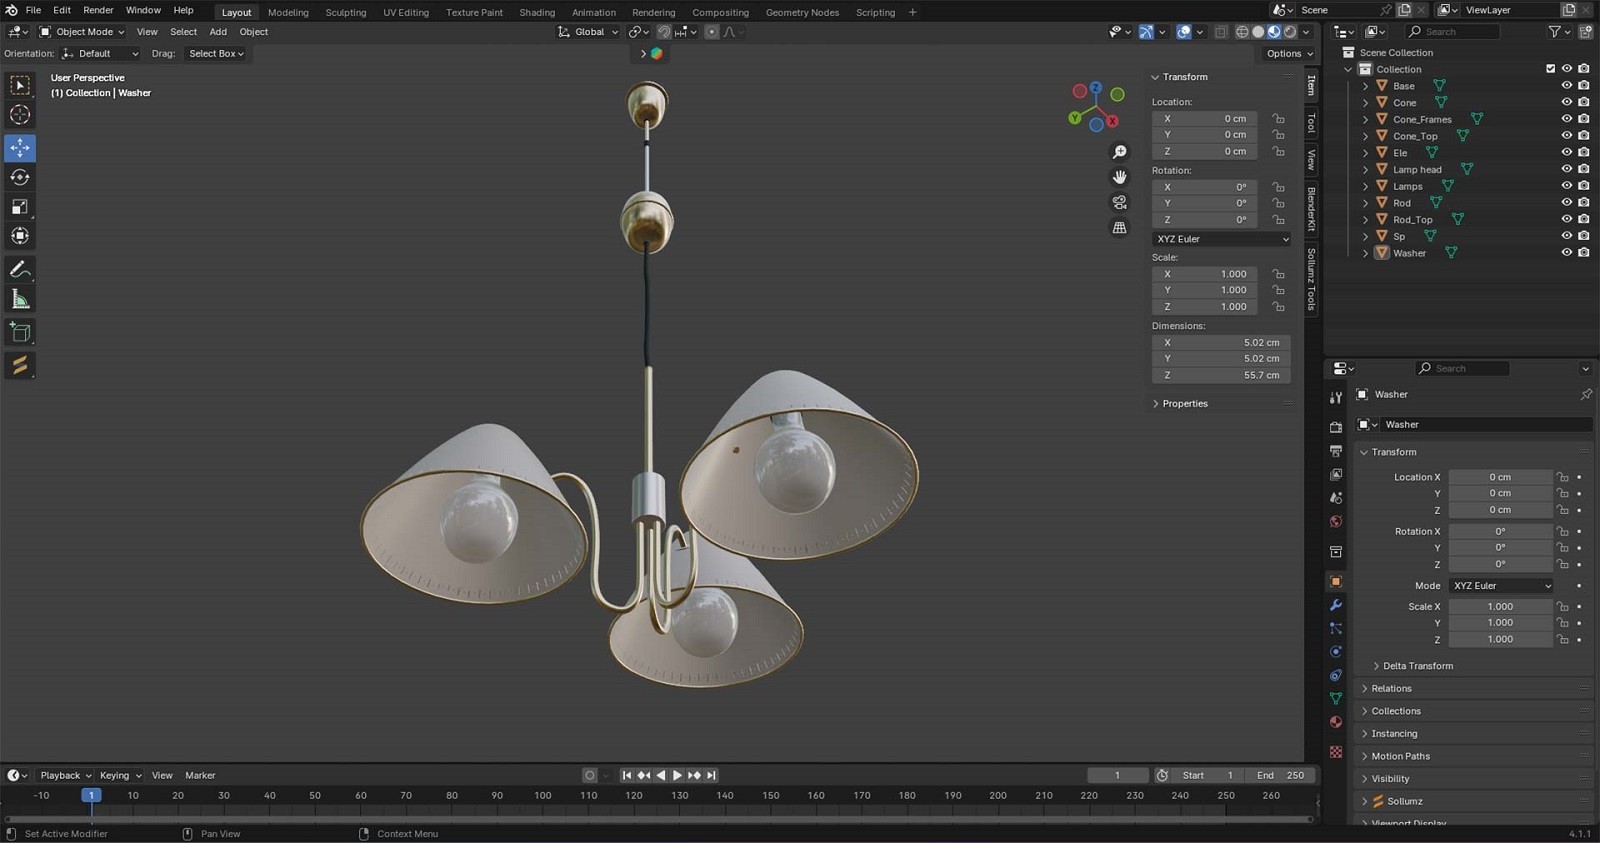
Task: Open the Keying menu in timeline
Action: (x=120, y=775)
